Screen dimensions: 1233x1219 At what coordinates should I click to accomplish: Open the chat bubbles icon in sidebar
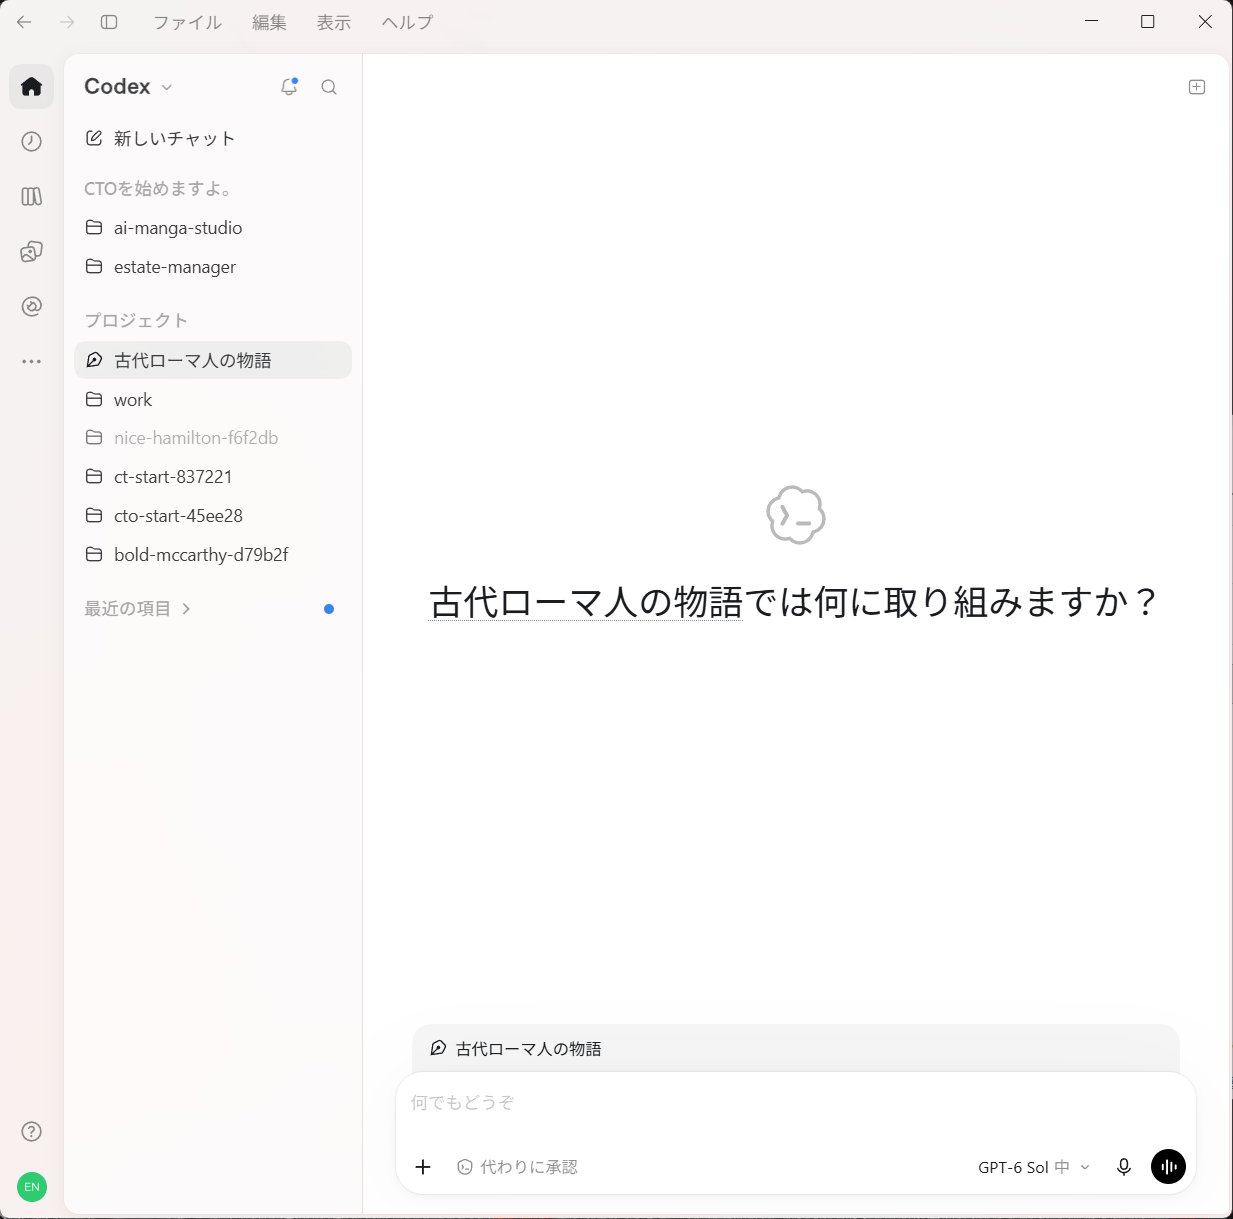click(x=32, y=251)
